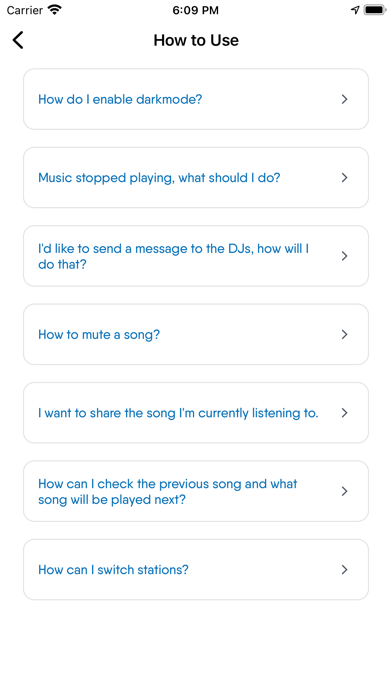The height and width of the screenshot is (696, 392).
Task: Open 'How to mute a song?'
Action: 196,335
